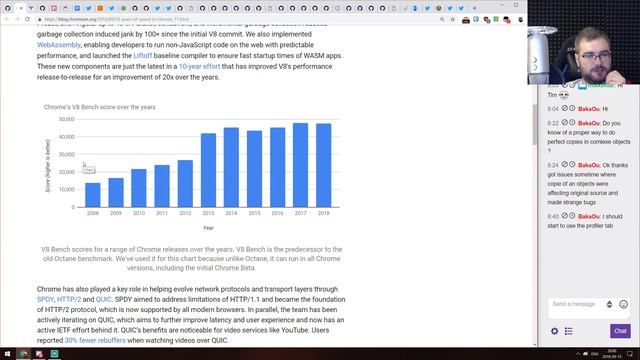Open the Windows Start menu
Screen dimensions: 640x360
point(7,353)
